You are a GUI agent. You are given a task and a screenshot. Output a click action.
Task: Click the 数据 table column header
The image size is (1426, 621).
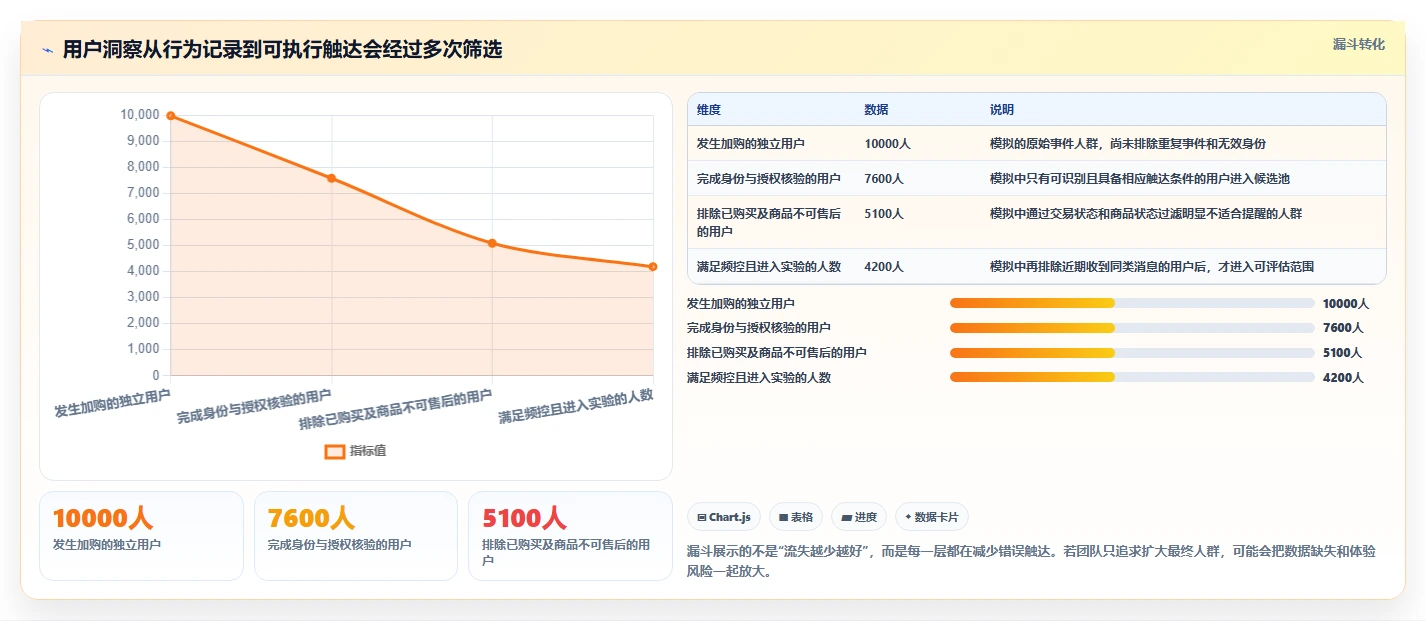point(876,110)
